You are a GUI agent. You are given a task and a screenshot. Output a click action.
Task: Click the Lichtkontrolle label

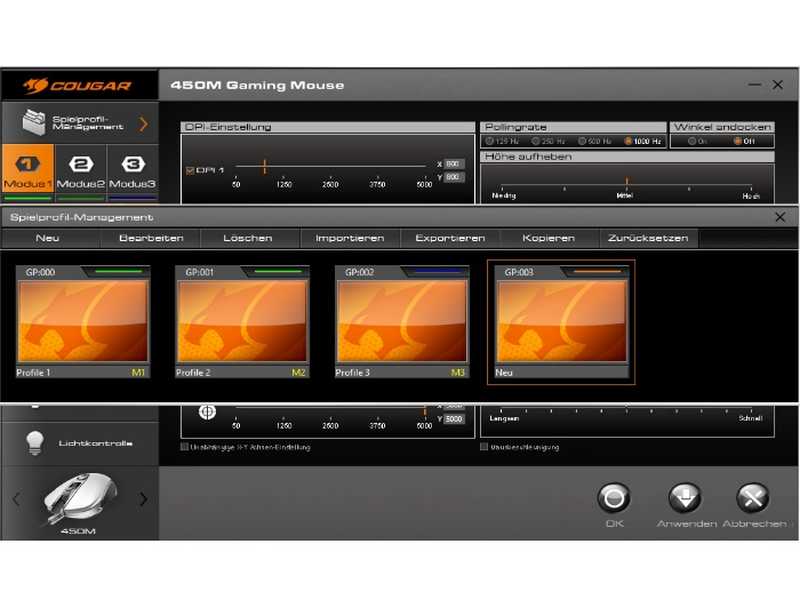(95, 443)
